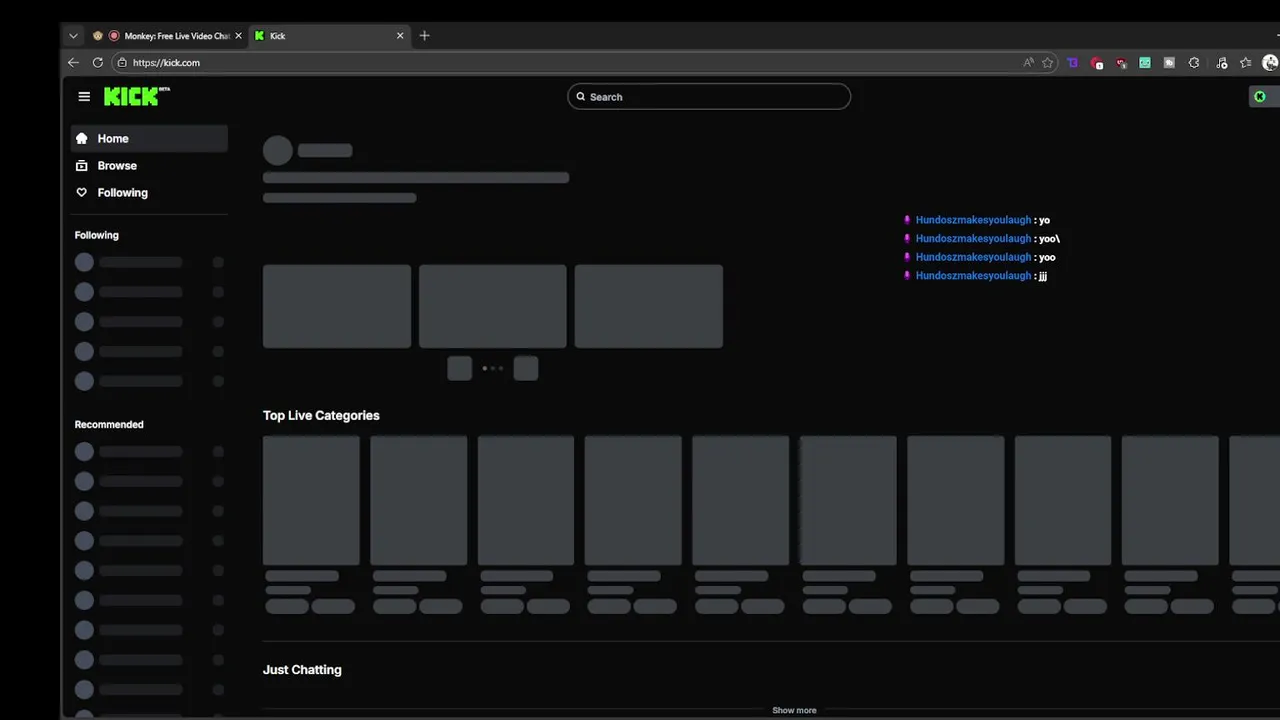Go to Home in the sidebar
The width and height of the screenshot is (1280, 720).
[149, 139]
